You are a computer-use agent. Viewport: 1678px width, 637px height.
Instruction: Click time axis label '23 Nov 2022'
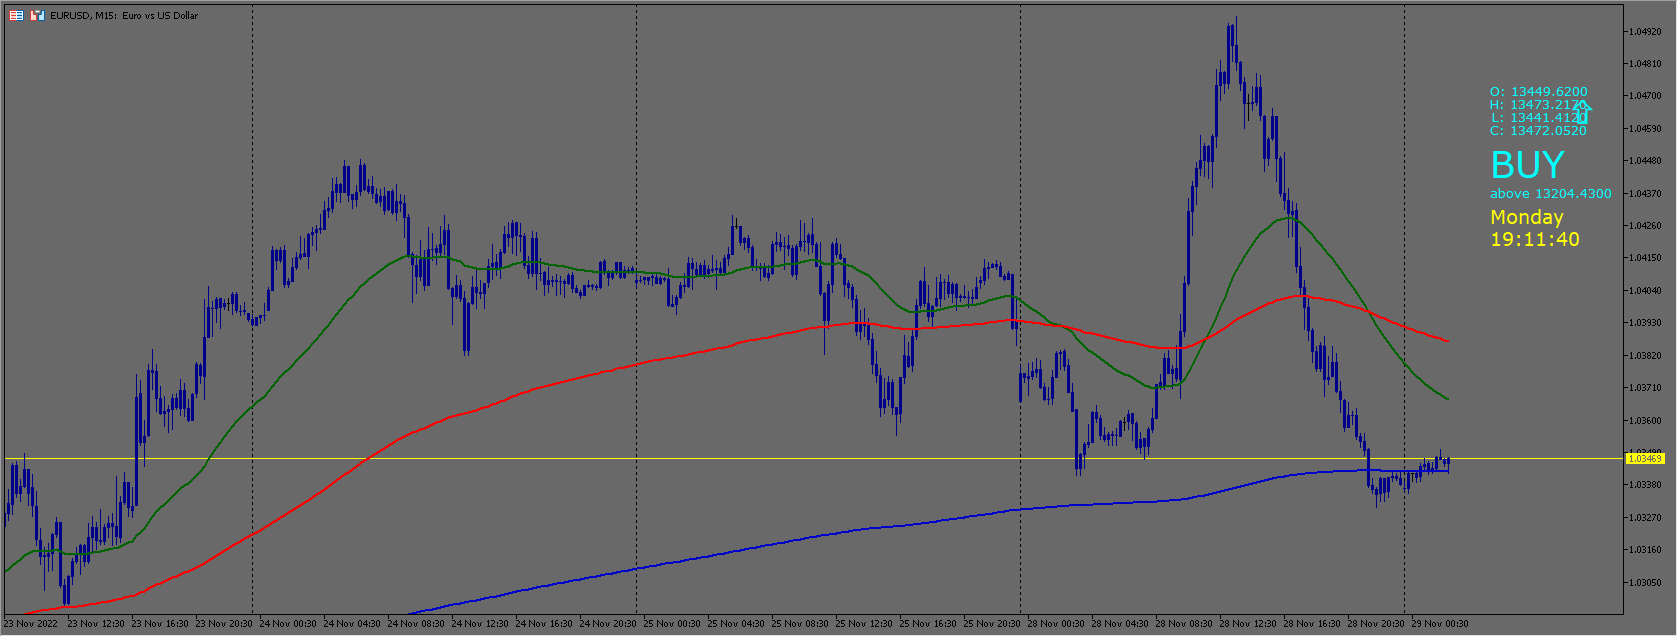click(30, 624)
